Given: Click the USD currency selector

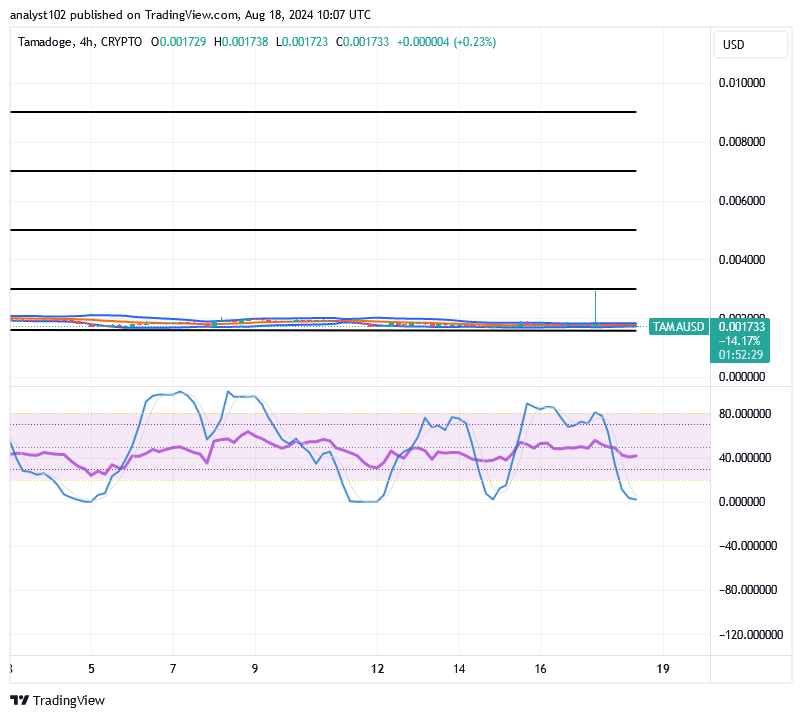Looking at the screenshot, I should tap(750, 44).
